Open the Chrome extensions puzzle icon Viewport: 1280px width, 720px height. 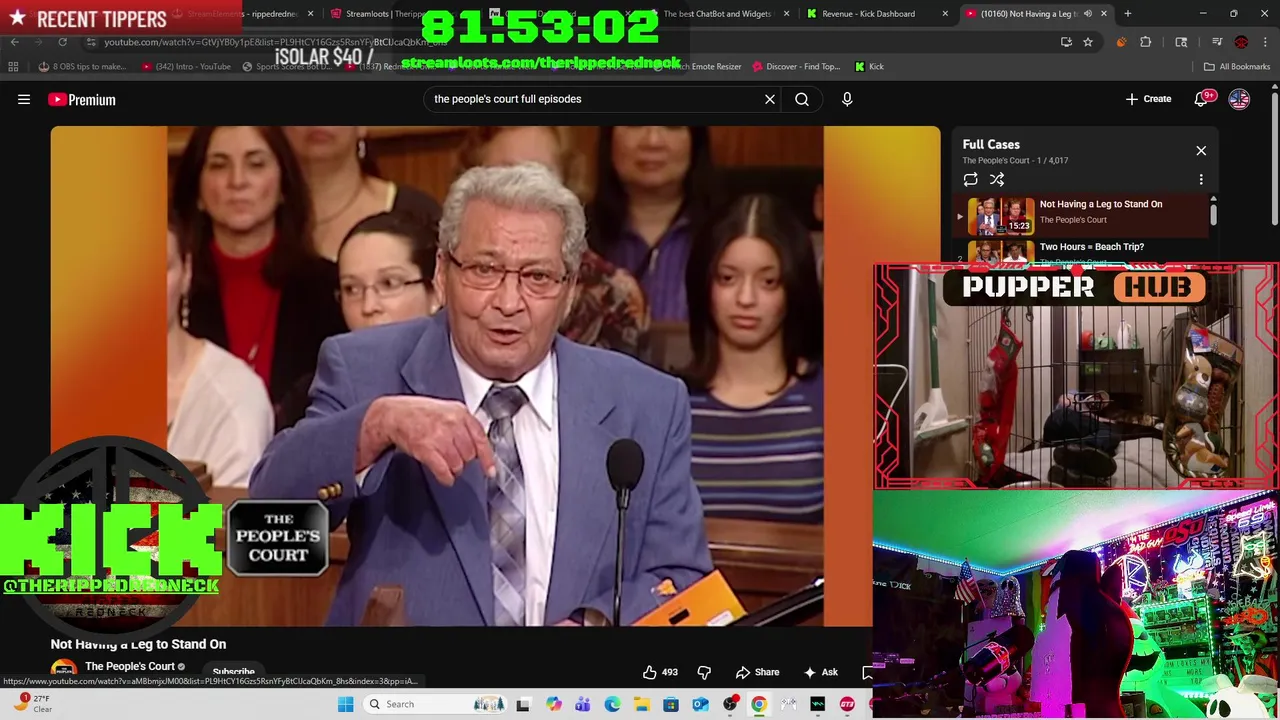coord(1145,42)
